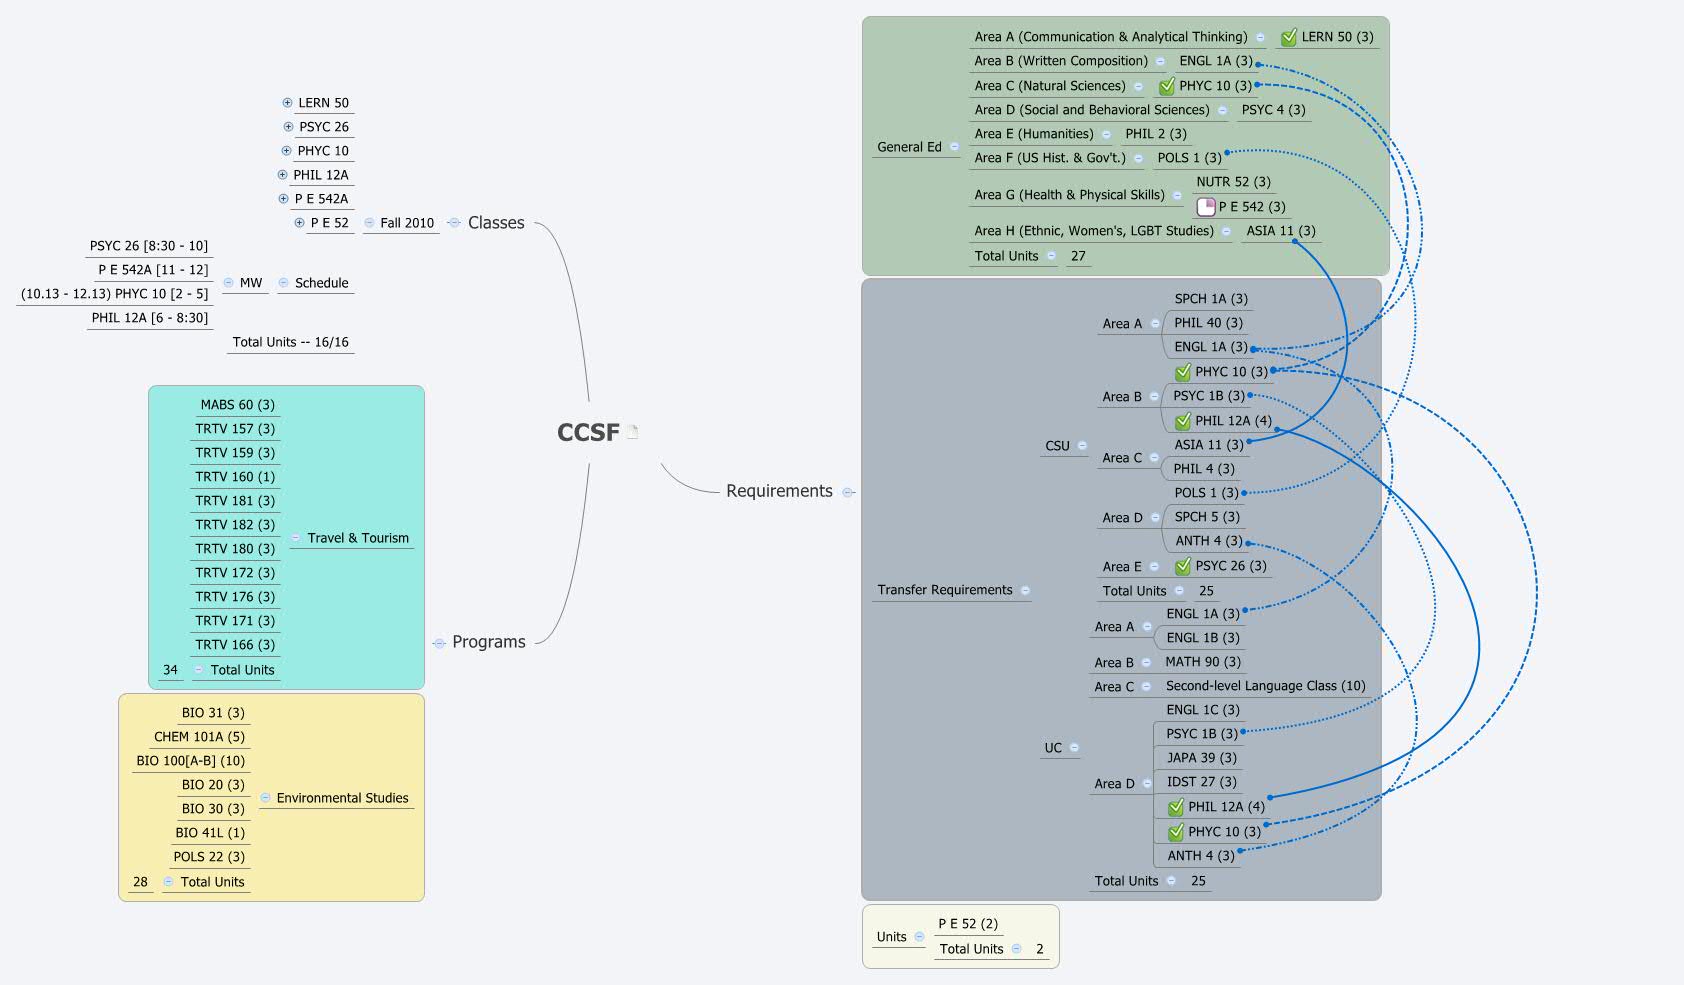Collapse the Fall 2010 subtopic

pos(369,223)
